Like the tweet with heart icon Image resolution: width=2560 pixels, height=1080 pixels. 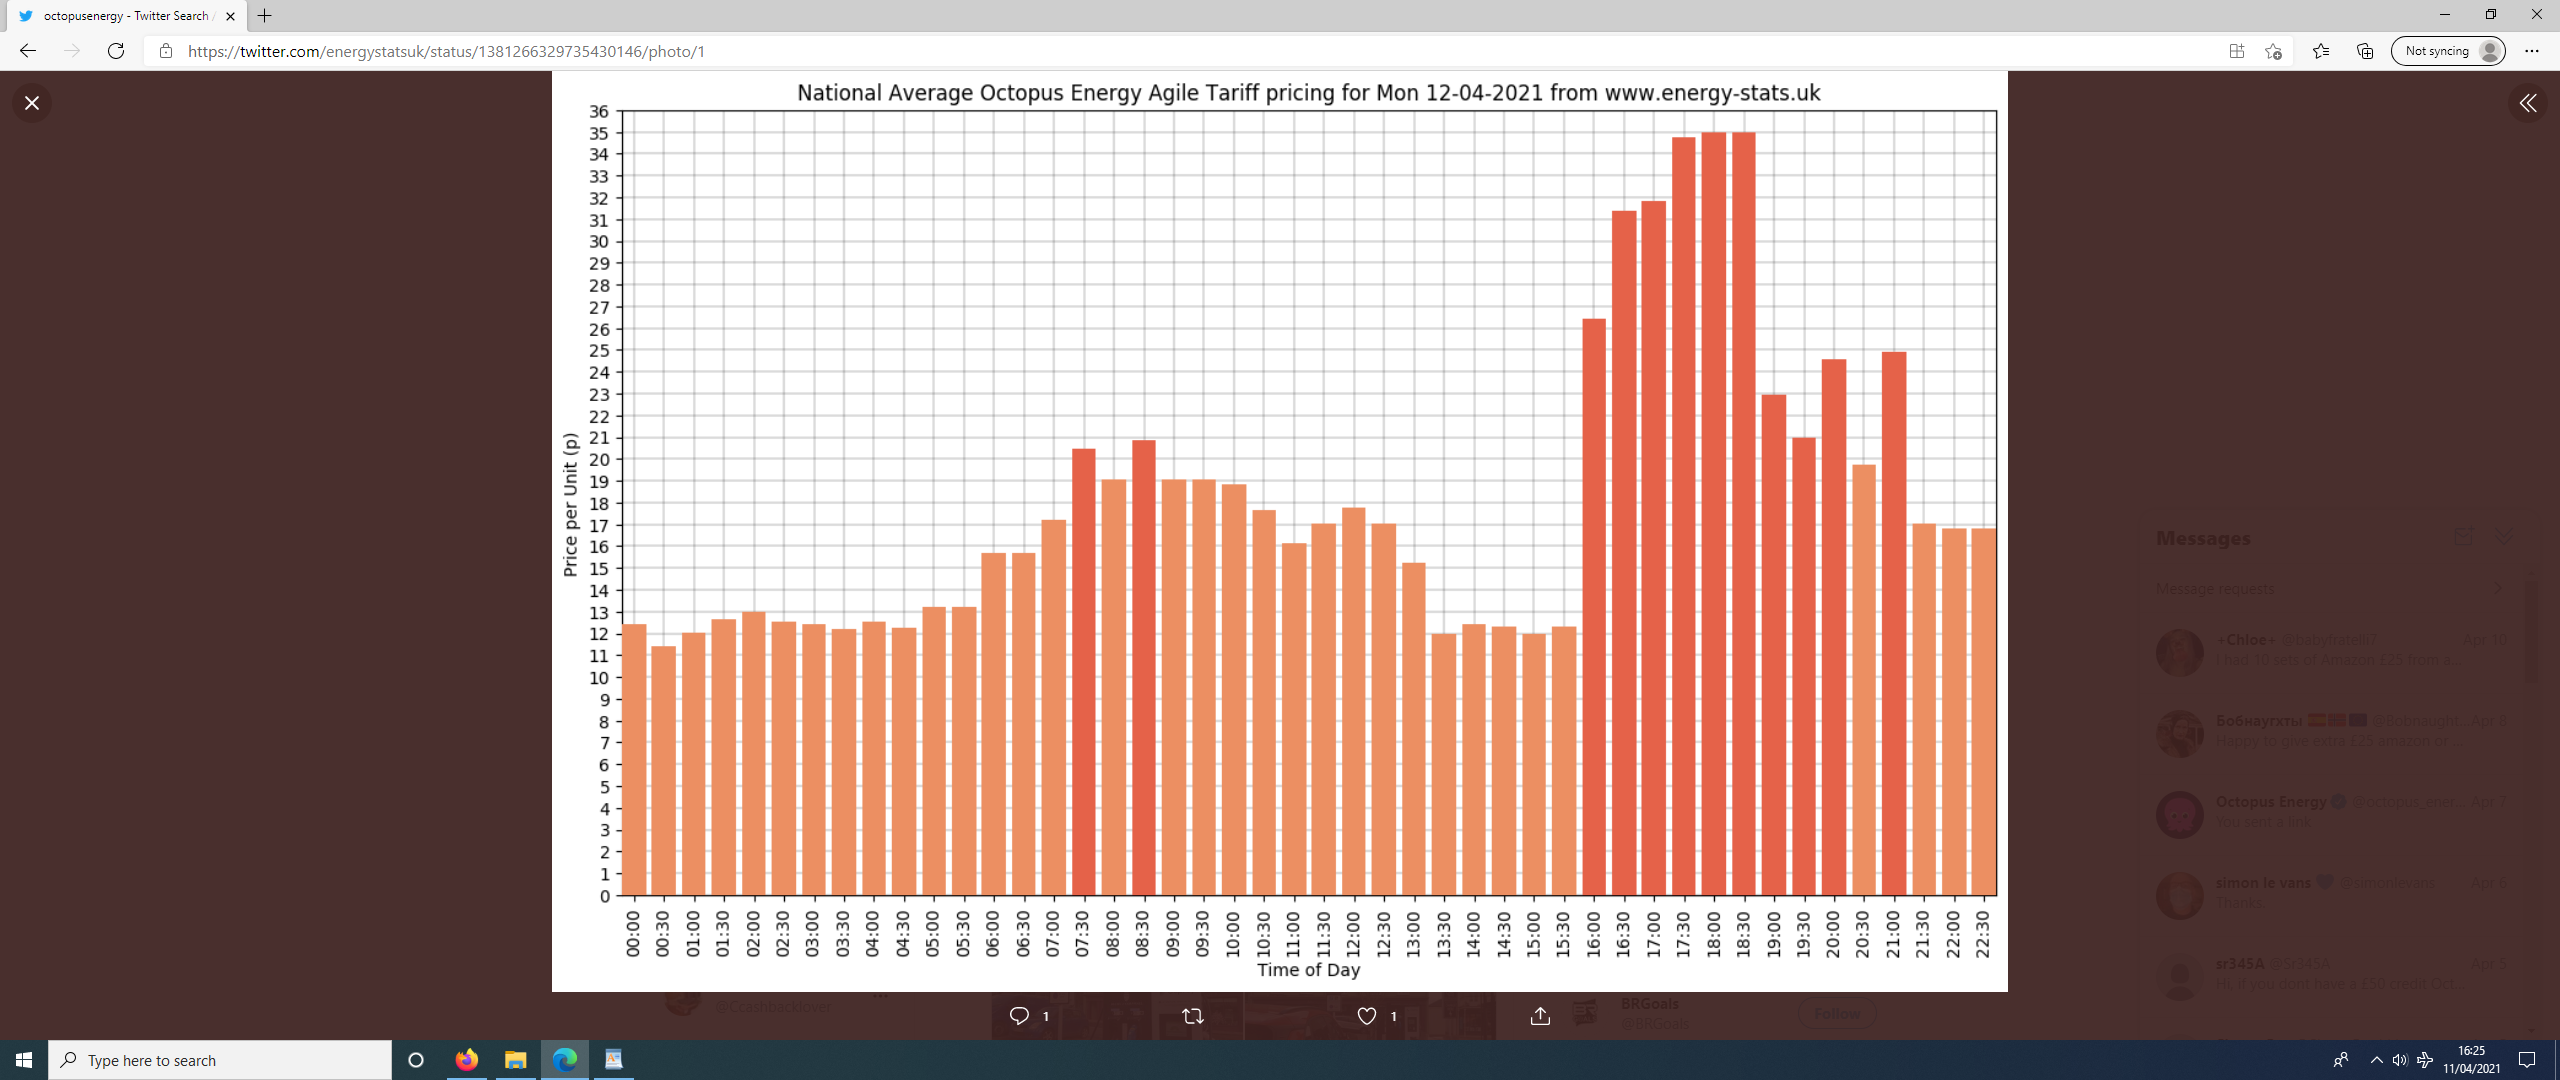[x=1367, y=1016]
